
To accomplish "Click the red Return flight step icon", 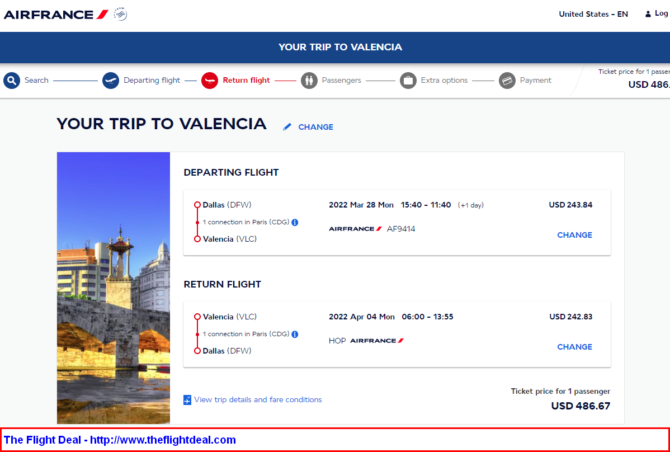I will [210, 80].
